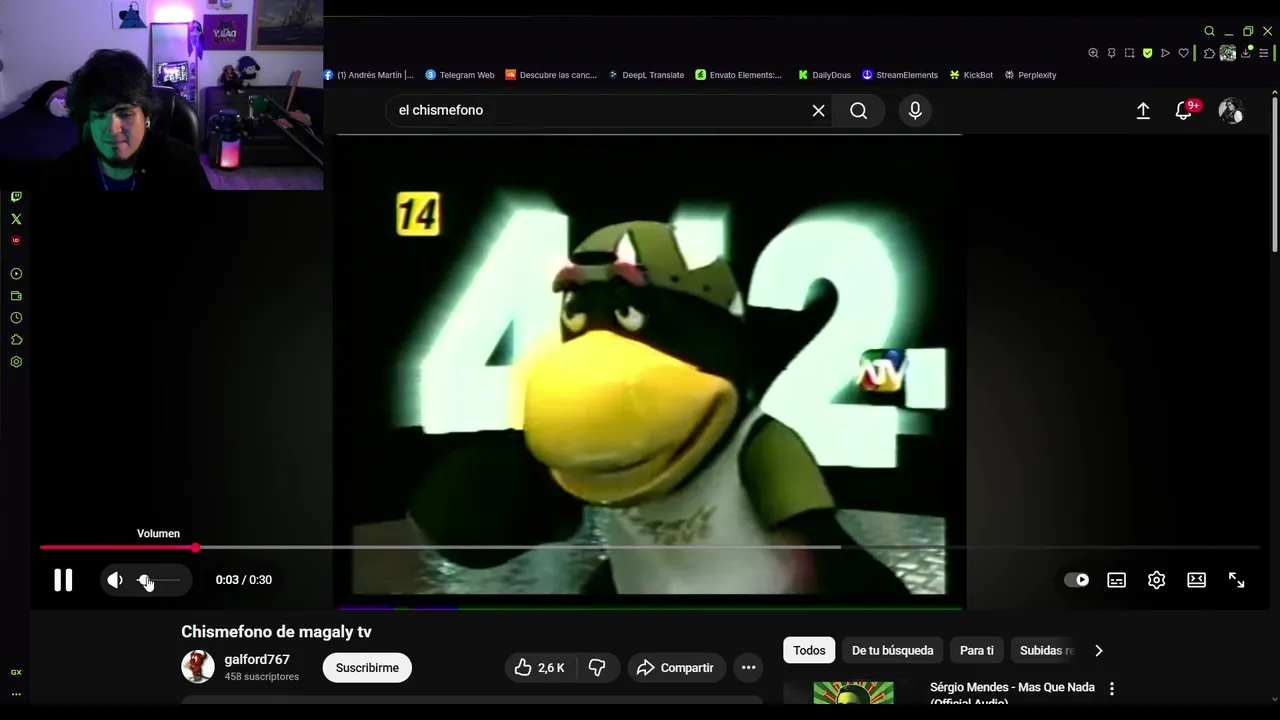This screenshot has height=720, width=1280.
Task: Open Twitch in the browser sidebar
Action: (x=16, y=197)
